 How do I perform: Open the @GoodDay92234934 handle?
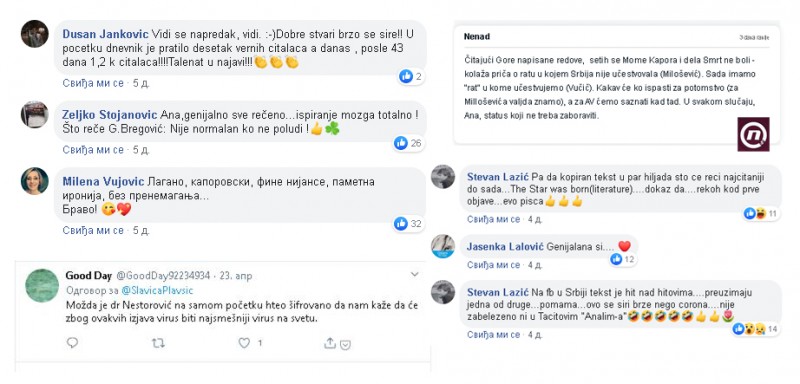(x=163, y=276)
